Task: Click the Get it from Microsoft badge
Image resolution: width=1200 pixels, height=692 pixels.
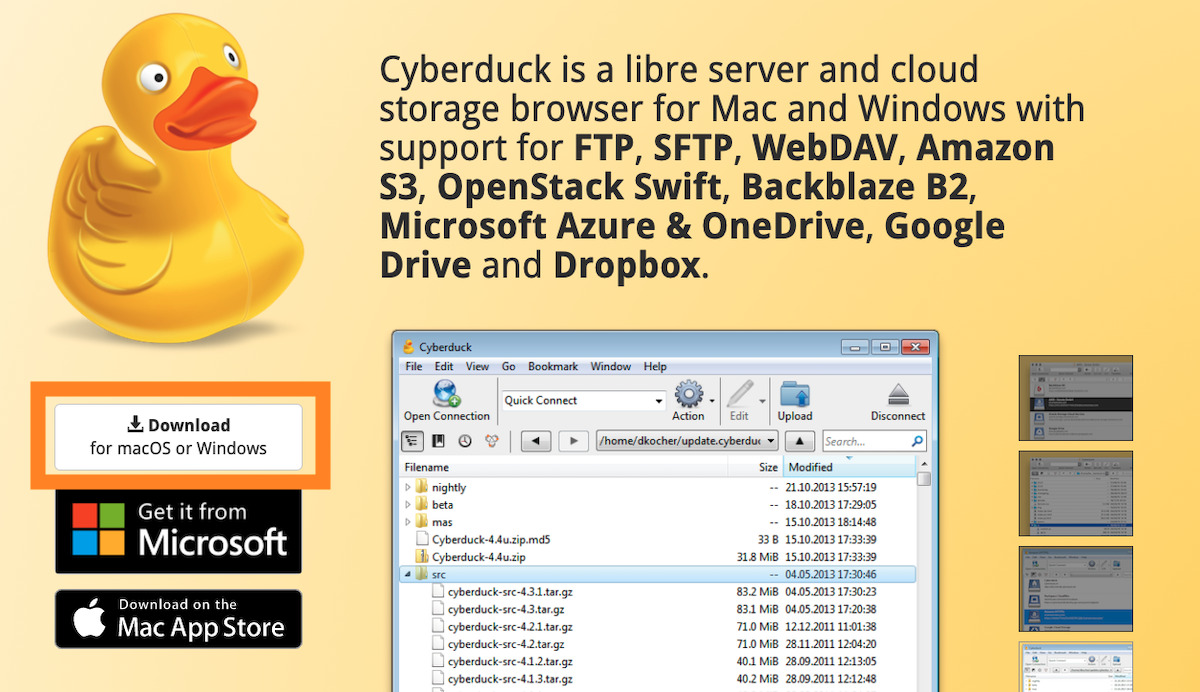Action: point(178,530)
